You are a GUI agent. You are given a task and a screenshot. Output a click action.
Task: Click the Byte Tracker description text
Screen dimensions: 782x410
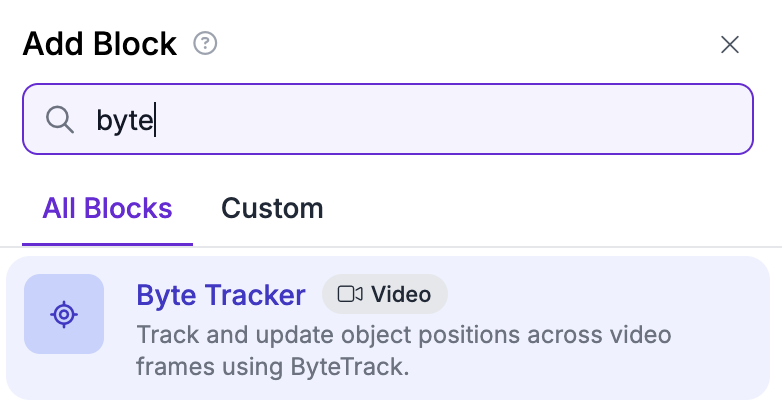point(403,351)
